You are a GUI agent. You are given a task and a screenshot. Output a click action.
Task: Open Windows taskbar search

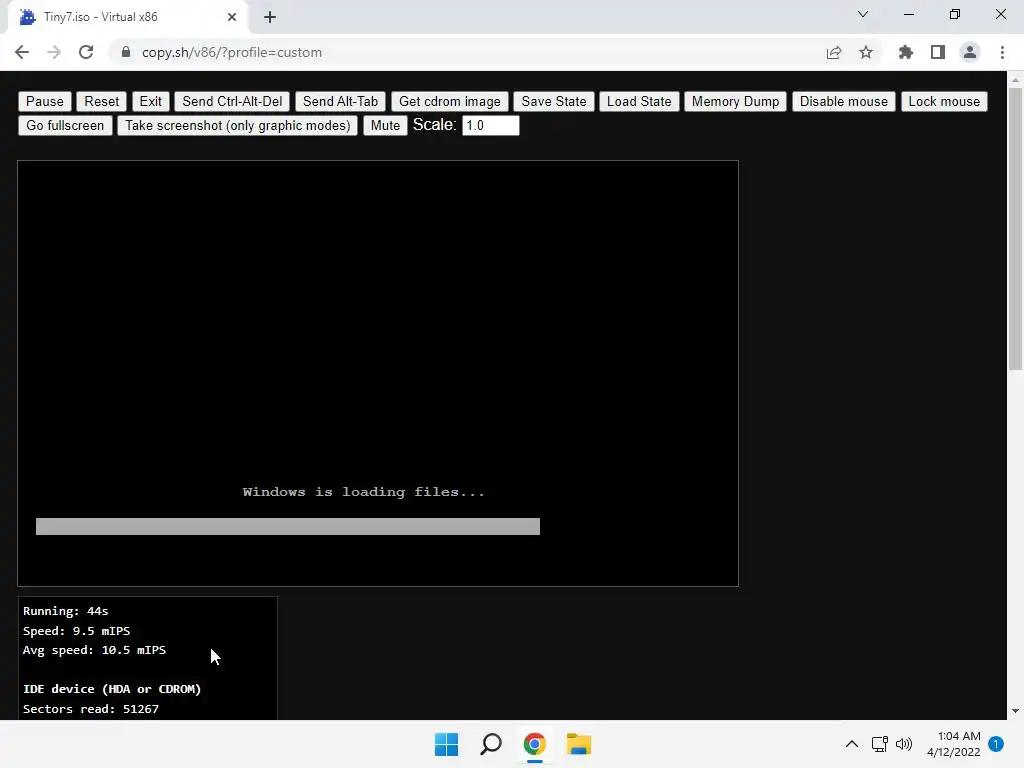[491, 744]
